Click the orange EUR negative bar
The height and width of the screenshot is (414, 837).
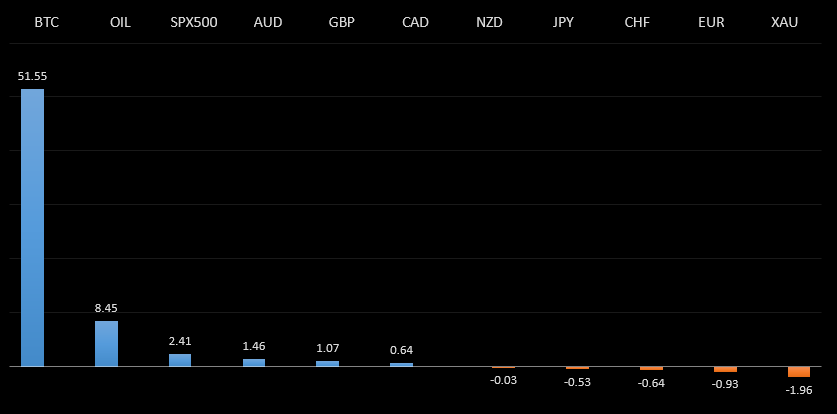(x=725, y=369)
